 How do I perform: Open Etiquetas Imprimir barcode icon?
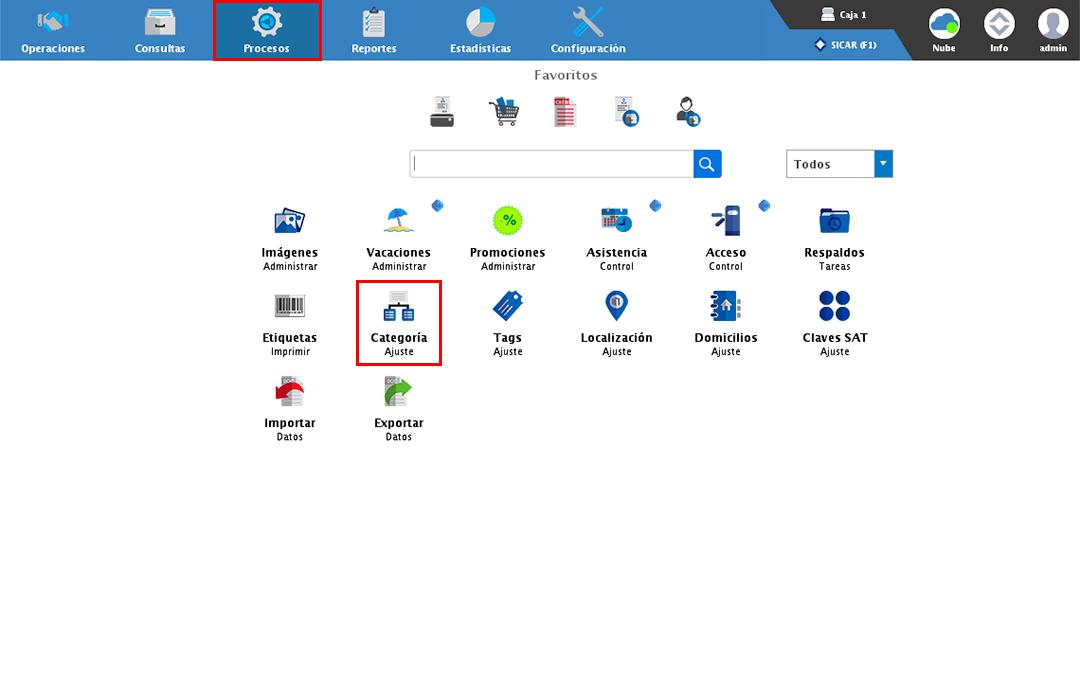[289, 306]
